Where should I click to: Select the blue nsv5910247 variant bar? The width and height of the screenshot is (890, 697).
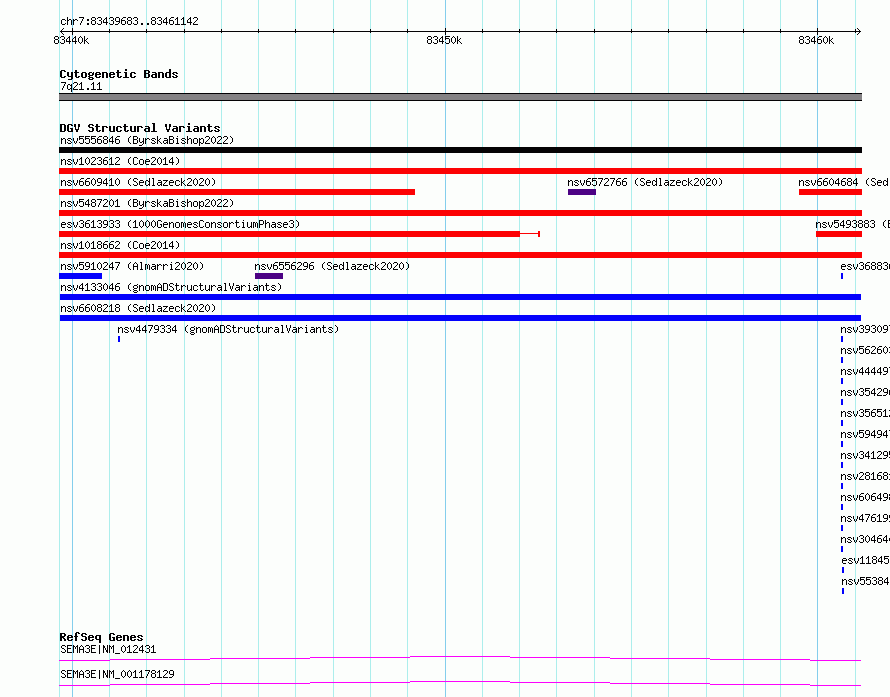click(81, 276)
